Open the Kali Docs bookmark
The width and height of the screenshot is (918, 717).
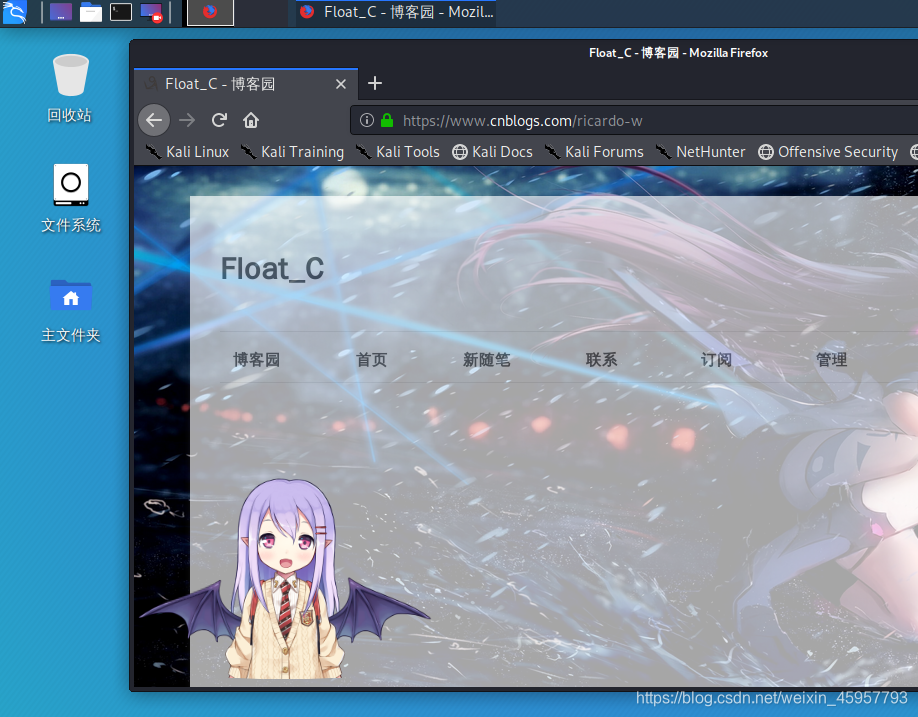492,151
